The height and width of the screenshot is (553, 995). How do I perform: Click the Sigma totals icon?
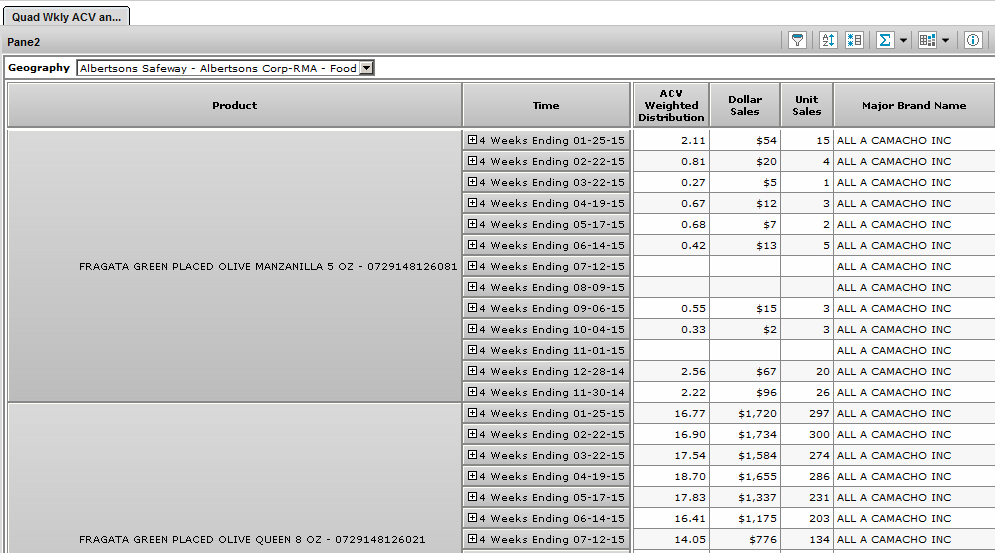click(884, 40)
